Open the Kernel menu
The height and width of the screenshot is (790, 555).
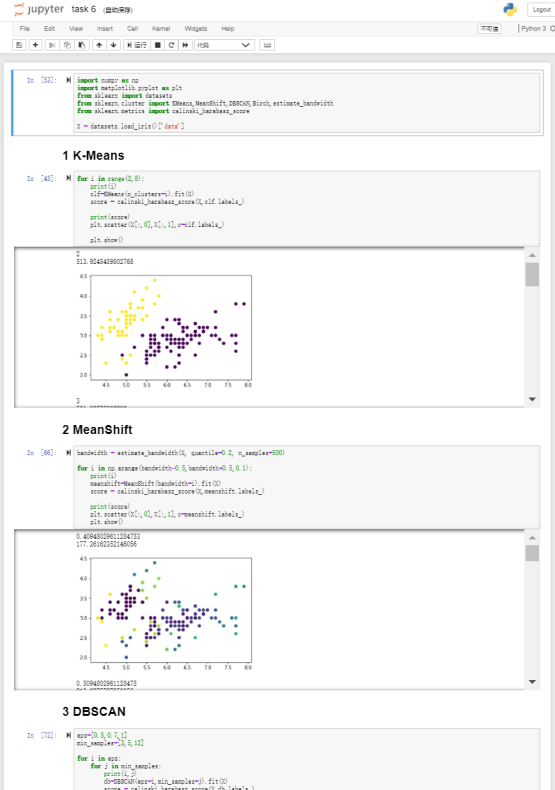coord(161,29)
